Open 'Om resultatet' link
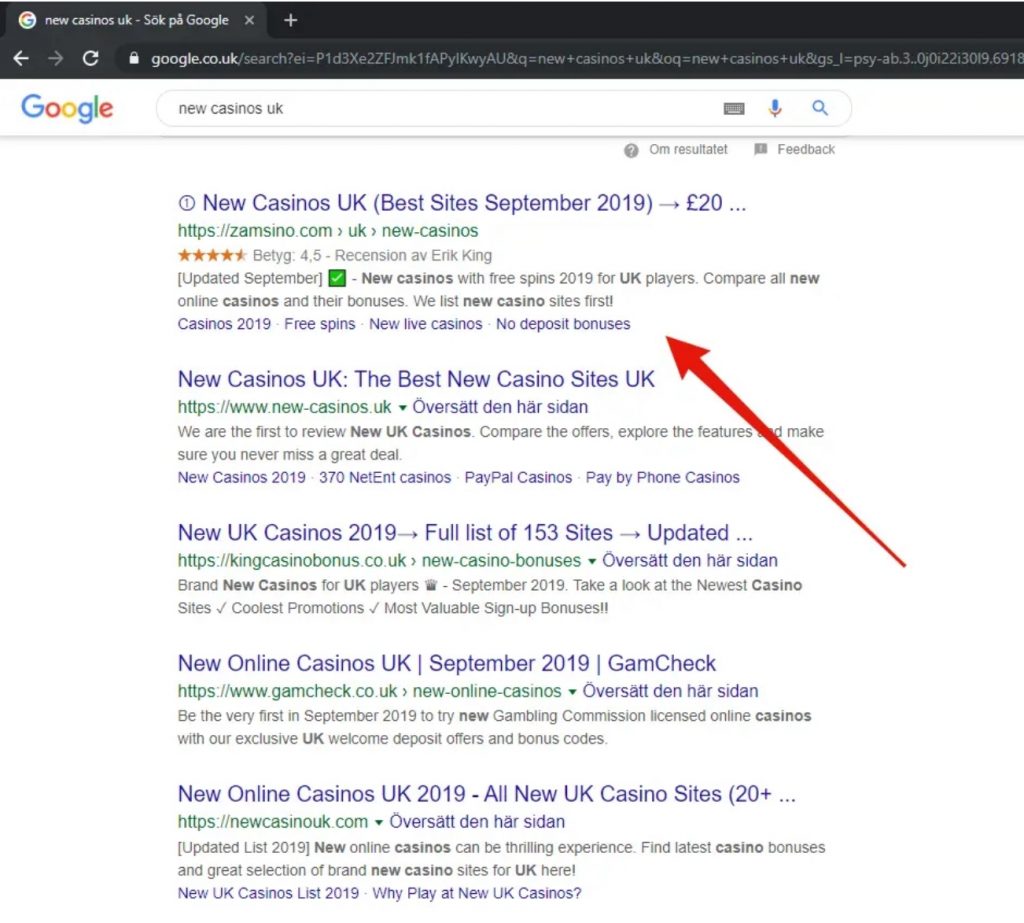This screenshot has width=1024, height=923. point(688,150)
